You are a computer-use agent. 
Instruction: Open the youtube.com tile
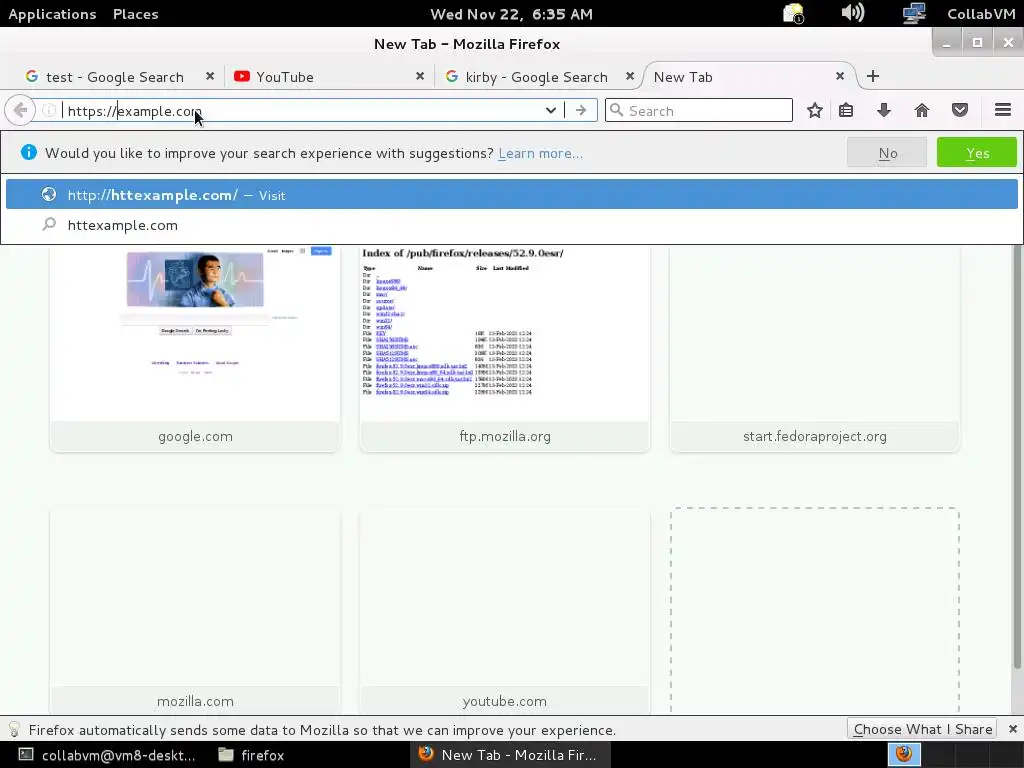tap(505, 611)
